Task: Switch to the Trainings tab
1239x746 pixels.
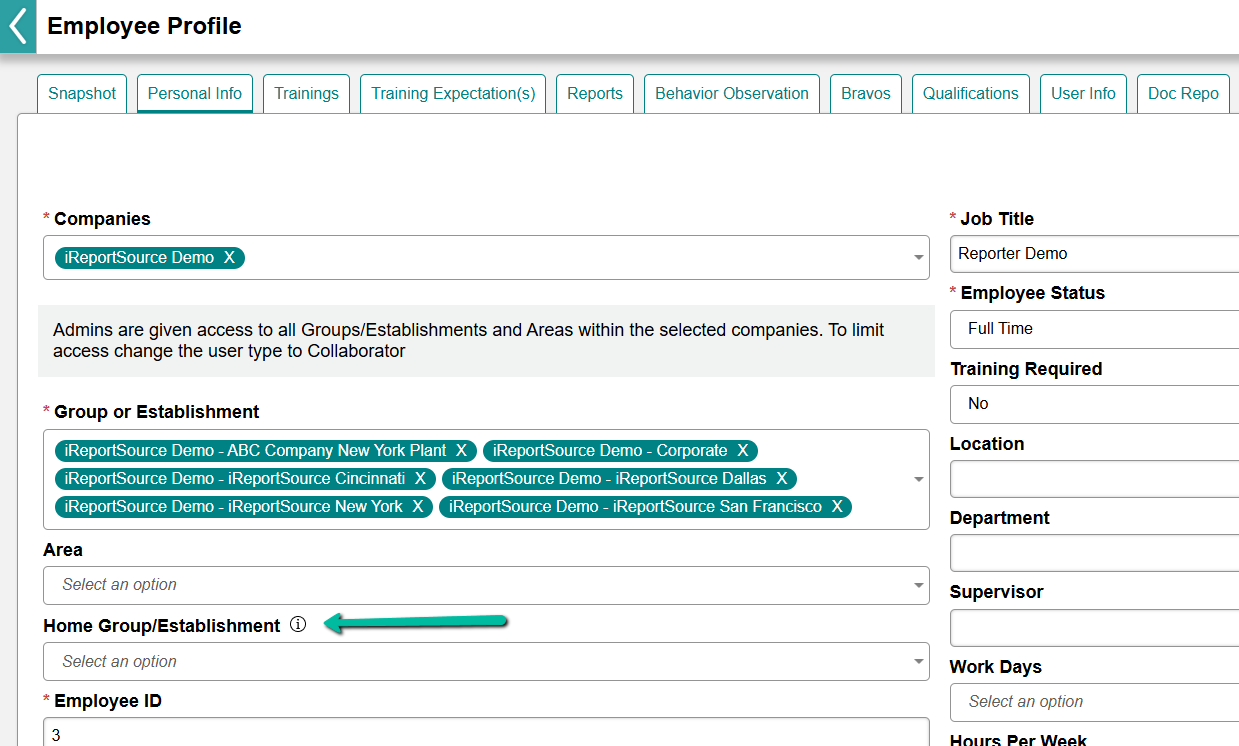Action: point(307,93)
